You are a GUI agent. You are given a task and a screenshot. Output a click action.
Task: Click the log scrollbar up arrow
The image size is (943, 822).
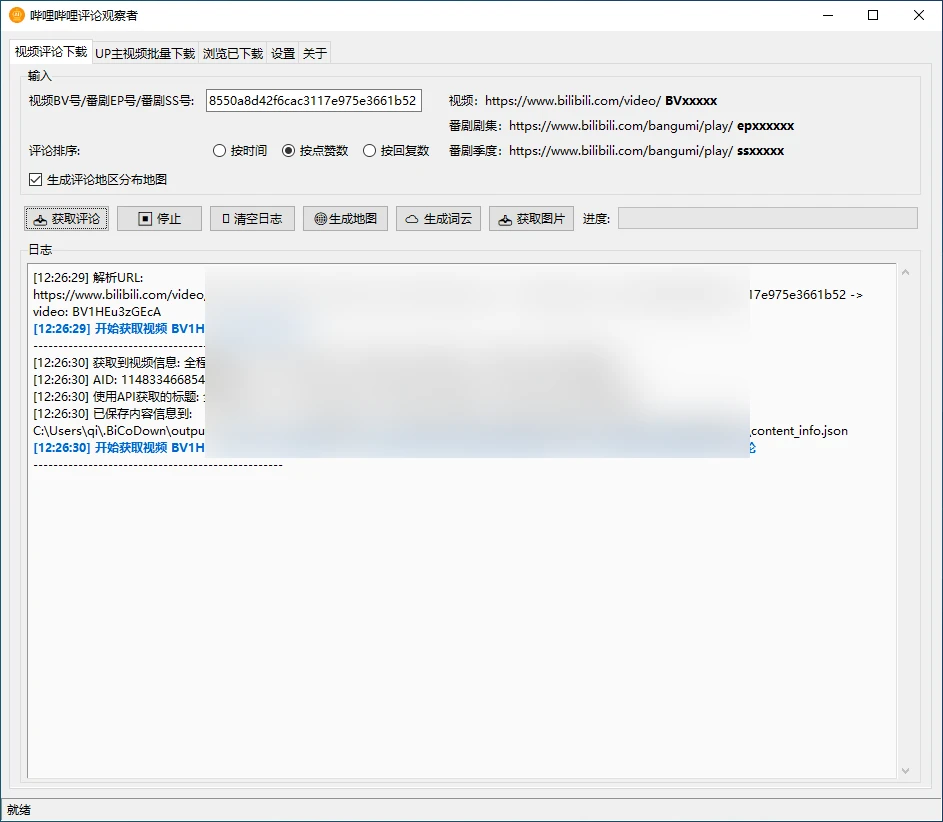(x=906, y=273)
